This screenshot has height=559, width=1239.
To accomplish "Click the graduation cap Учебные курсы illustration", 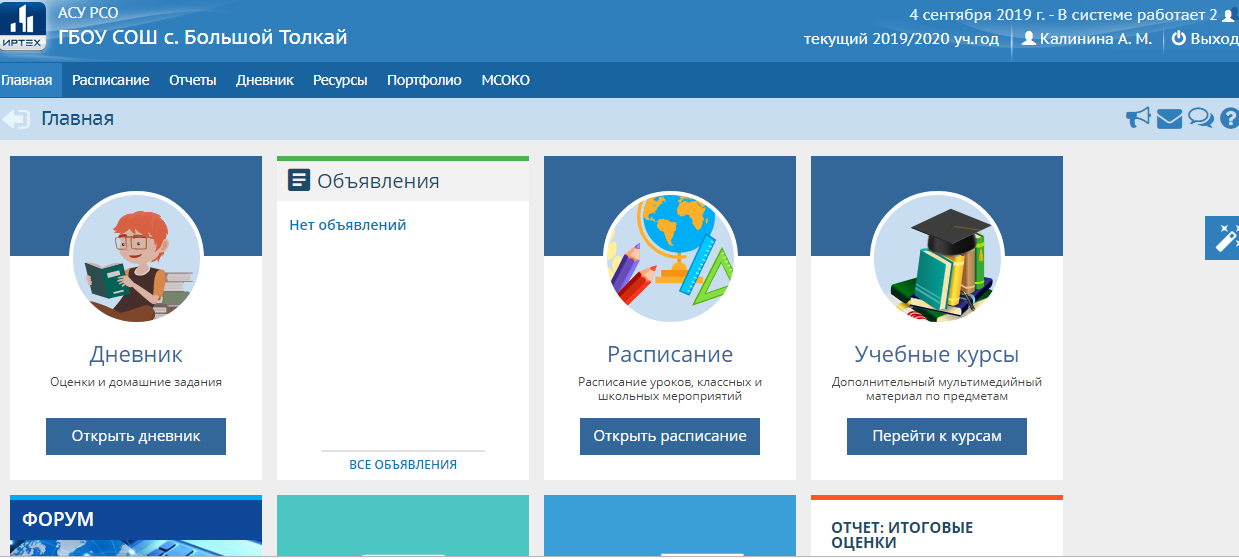I will click(937, 256).
